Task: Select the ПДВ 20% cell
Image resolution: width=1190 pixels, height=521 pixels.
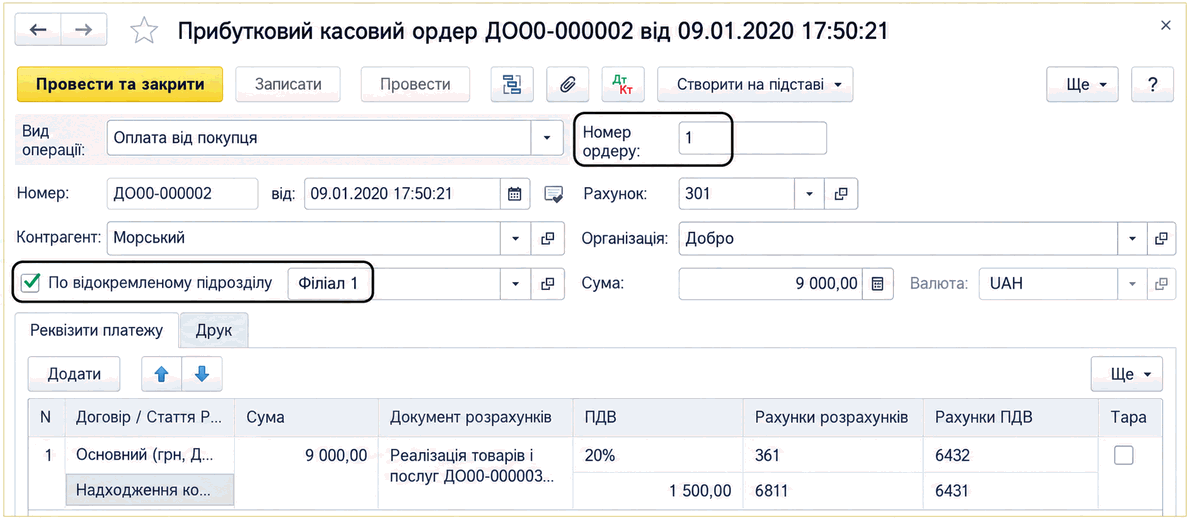Action: coord(659,455)
